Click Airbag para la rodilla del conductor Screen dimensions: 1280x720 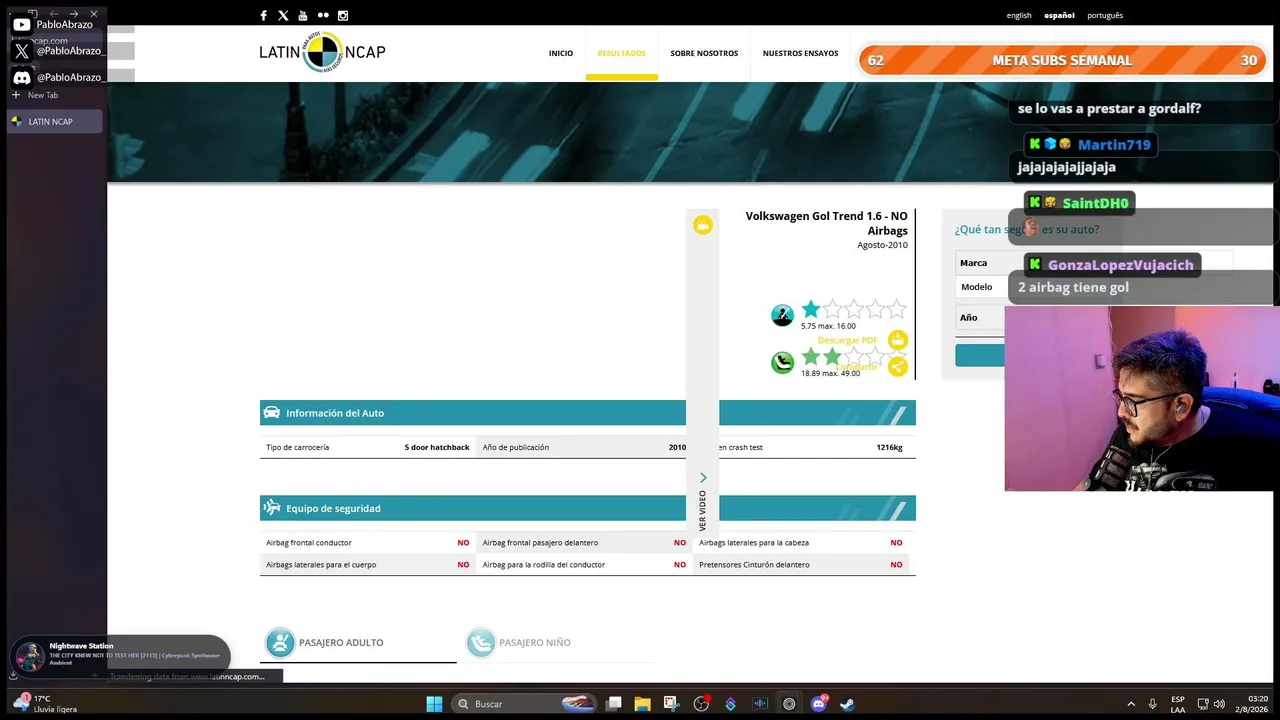584,564
